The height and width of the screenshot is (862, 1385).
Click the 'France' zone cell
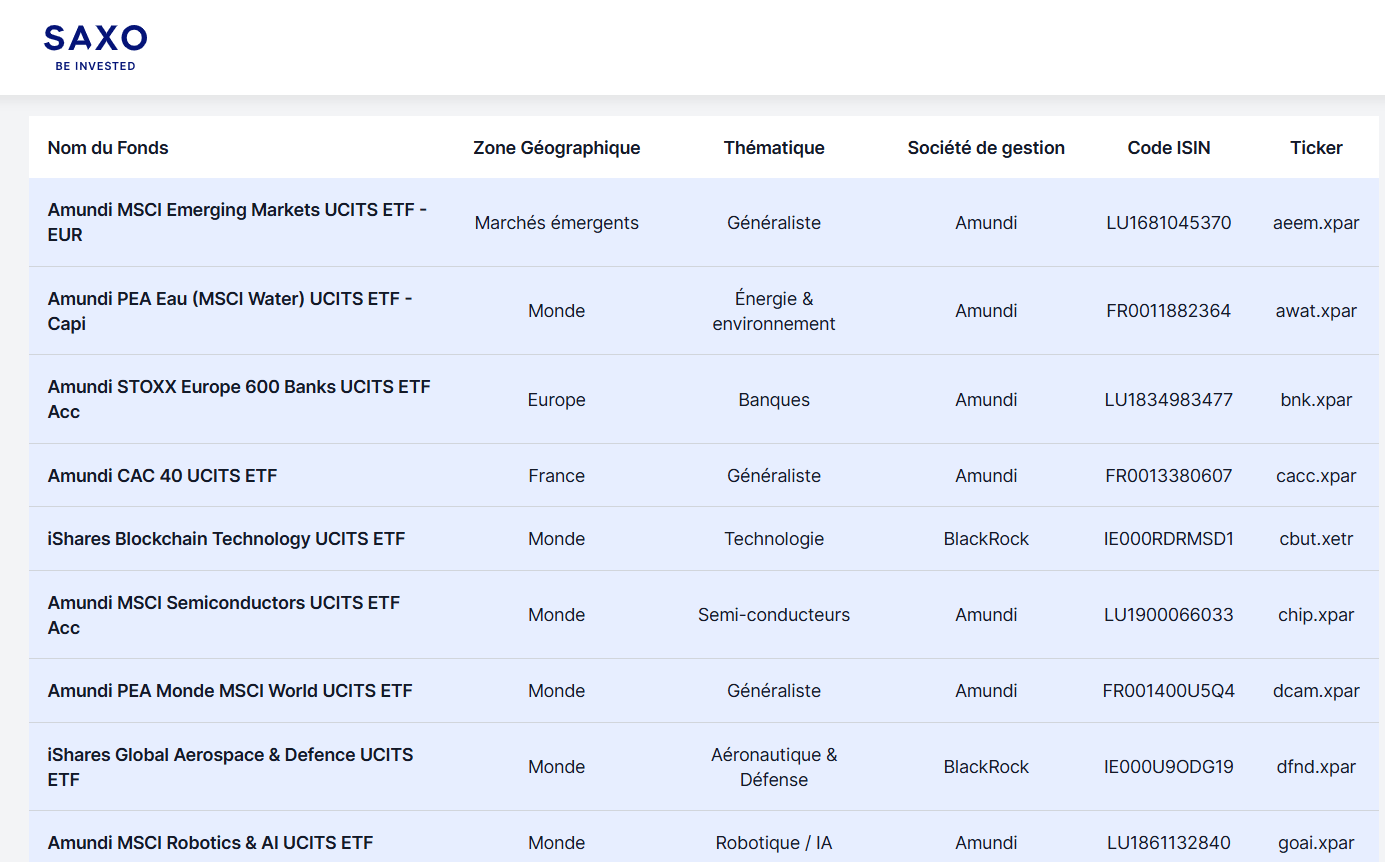557,476
